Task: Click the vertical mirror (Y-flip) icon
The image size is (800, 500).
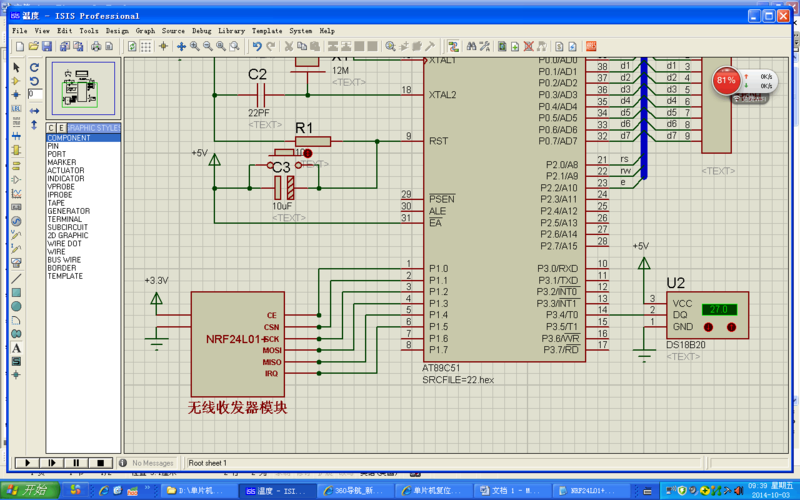Action: [34, 124]
